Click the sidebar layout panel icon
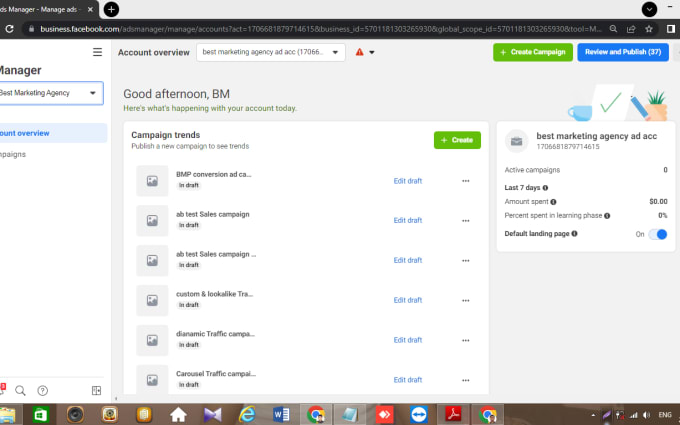Viewport: 680px width, 425px height. point(96,390)
